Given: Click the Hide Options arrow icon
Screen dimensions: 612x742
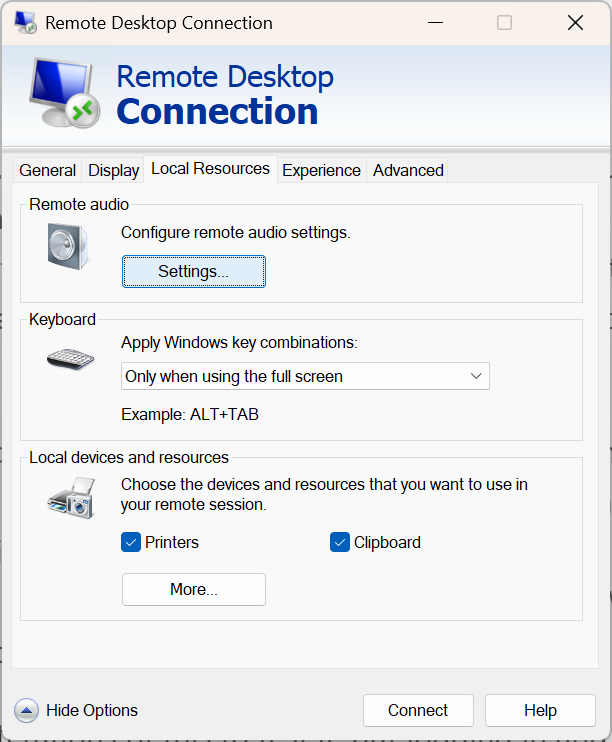Looking at the screenshot, I should click(27, 711).
